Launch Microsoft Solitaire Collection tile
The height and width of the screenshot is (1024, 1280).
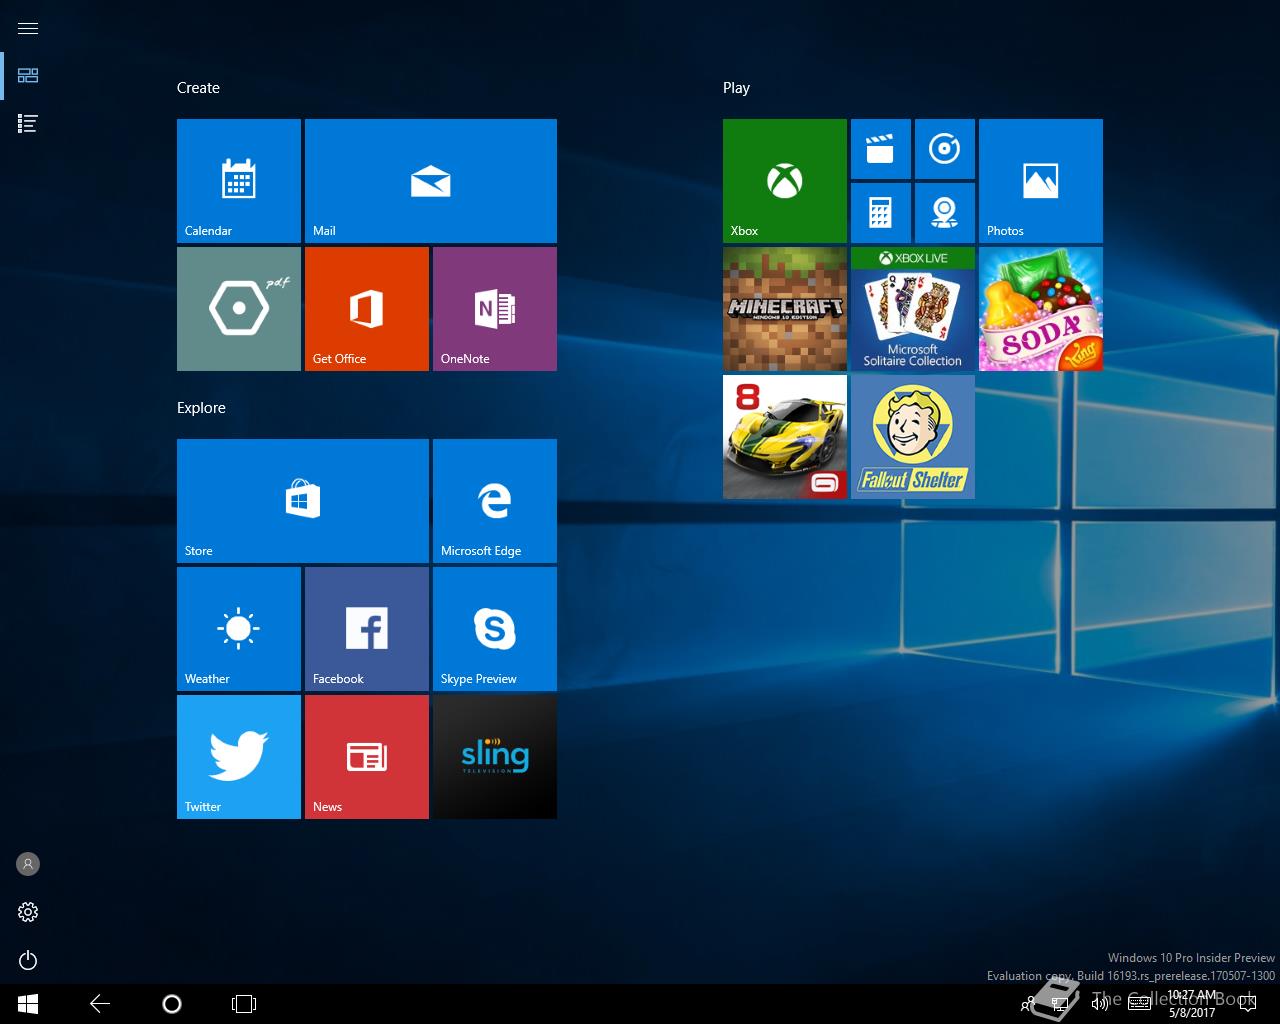913,309
